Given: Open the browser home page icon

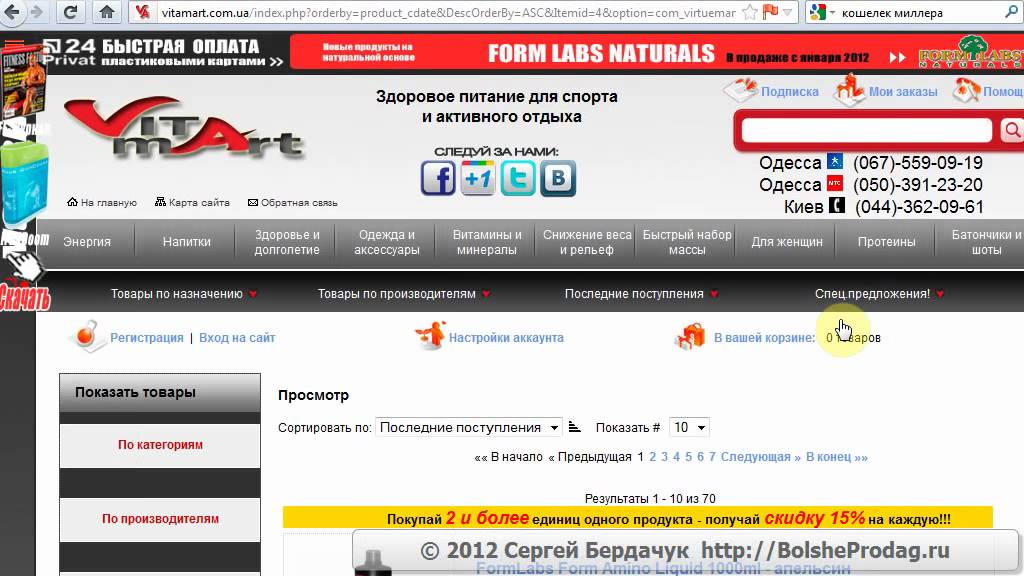Looking at the screenshot, I should (x=107, y=12).
